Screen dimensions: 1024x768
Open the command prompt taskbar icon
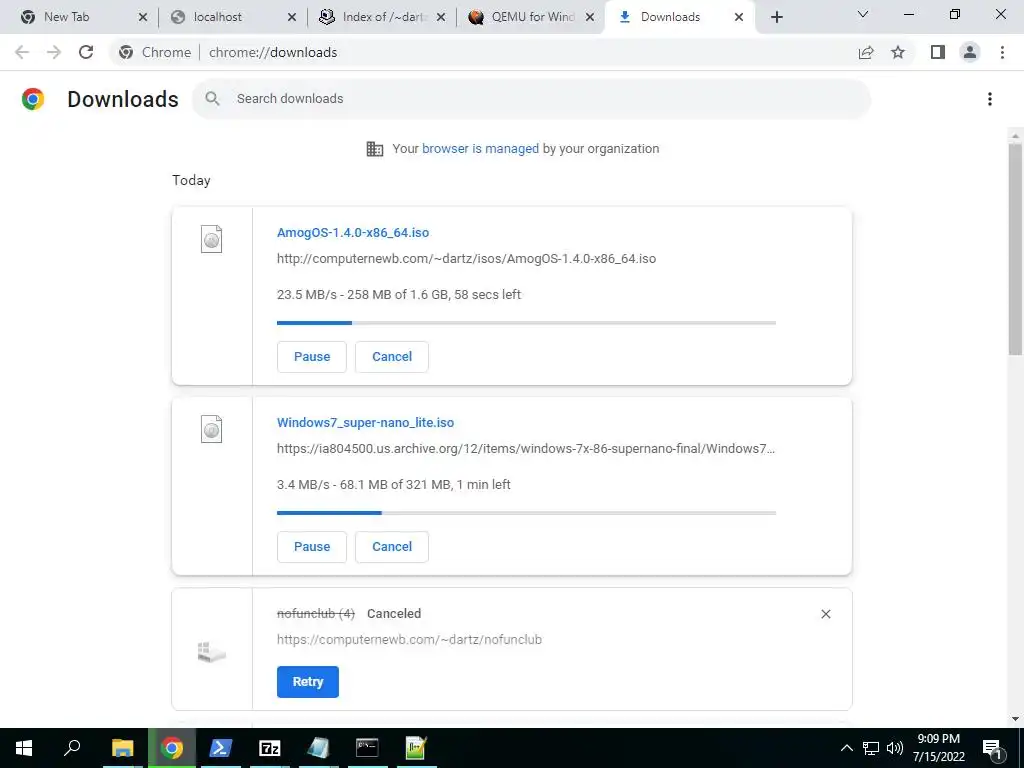367,748
